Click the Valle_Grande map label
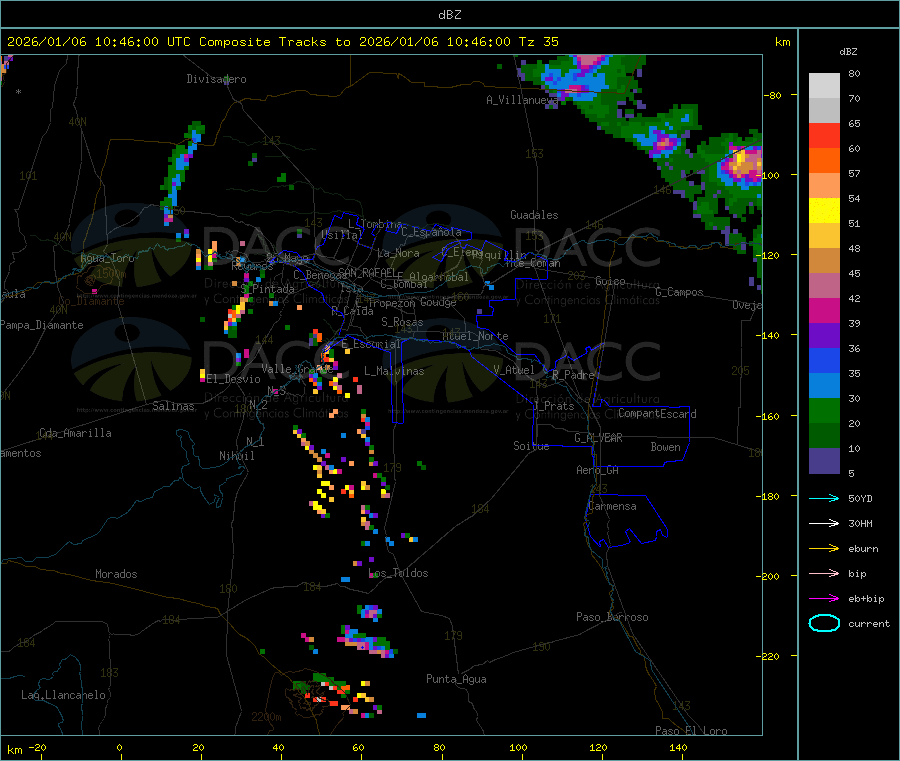The width and height of the screenshot is (900, 761). tap(297, 369)
